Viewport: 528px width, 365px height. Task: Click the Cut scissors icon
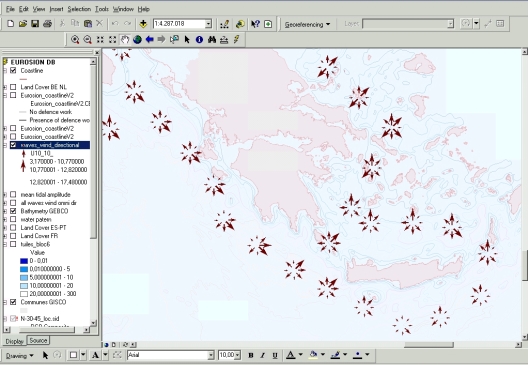[x=62, y=24]
